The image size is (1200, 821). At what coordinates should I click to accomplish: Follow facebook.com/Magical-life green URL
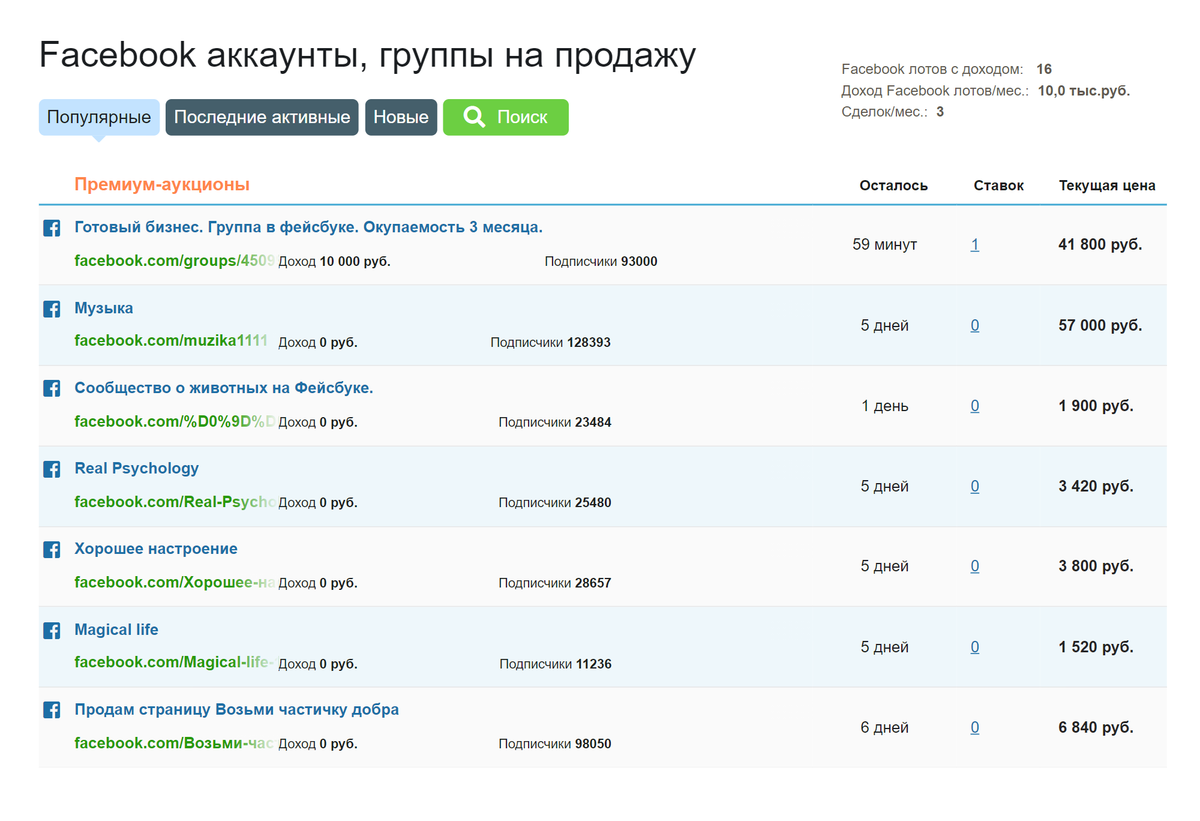click(174, 662)
